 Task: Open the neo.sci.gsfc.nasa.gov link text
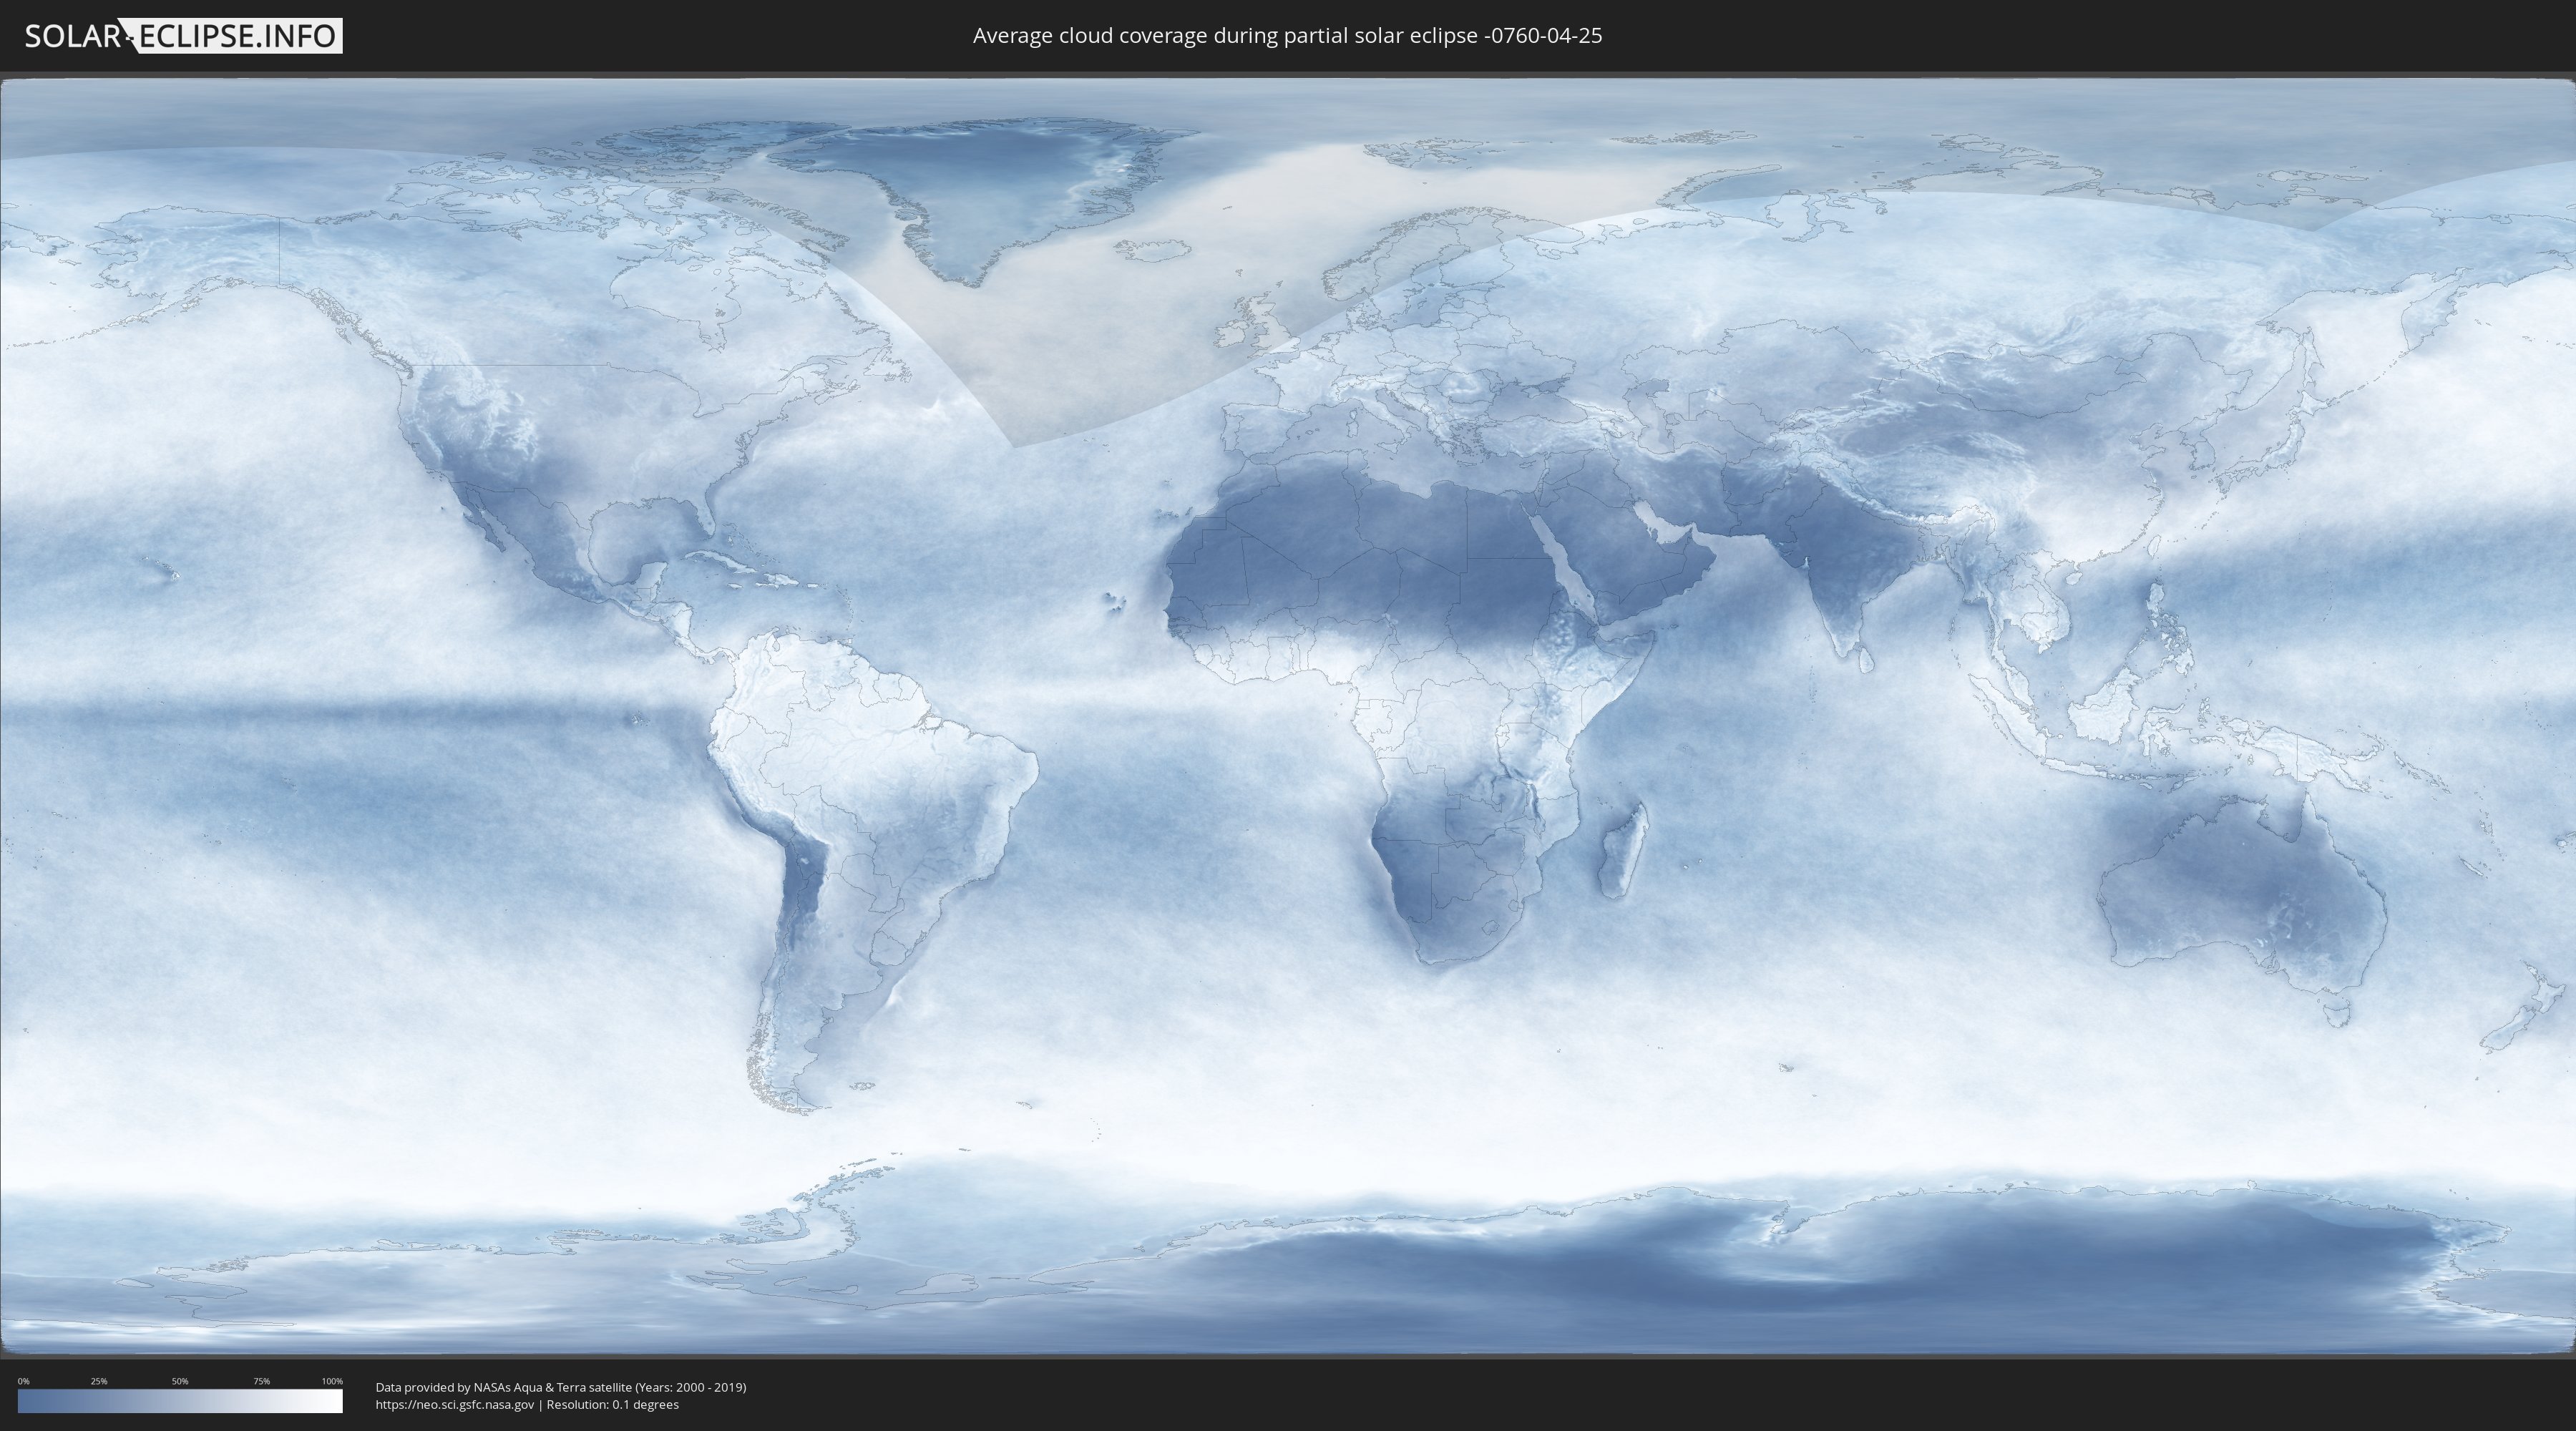455,1404
